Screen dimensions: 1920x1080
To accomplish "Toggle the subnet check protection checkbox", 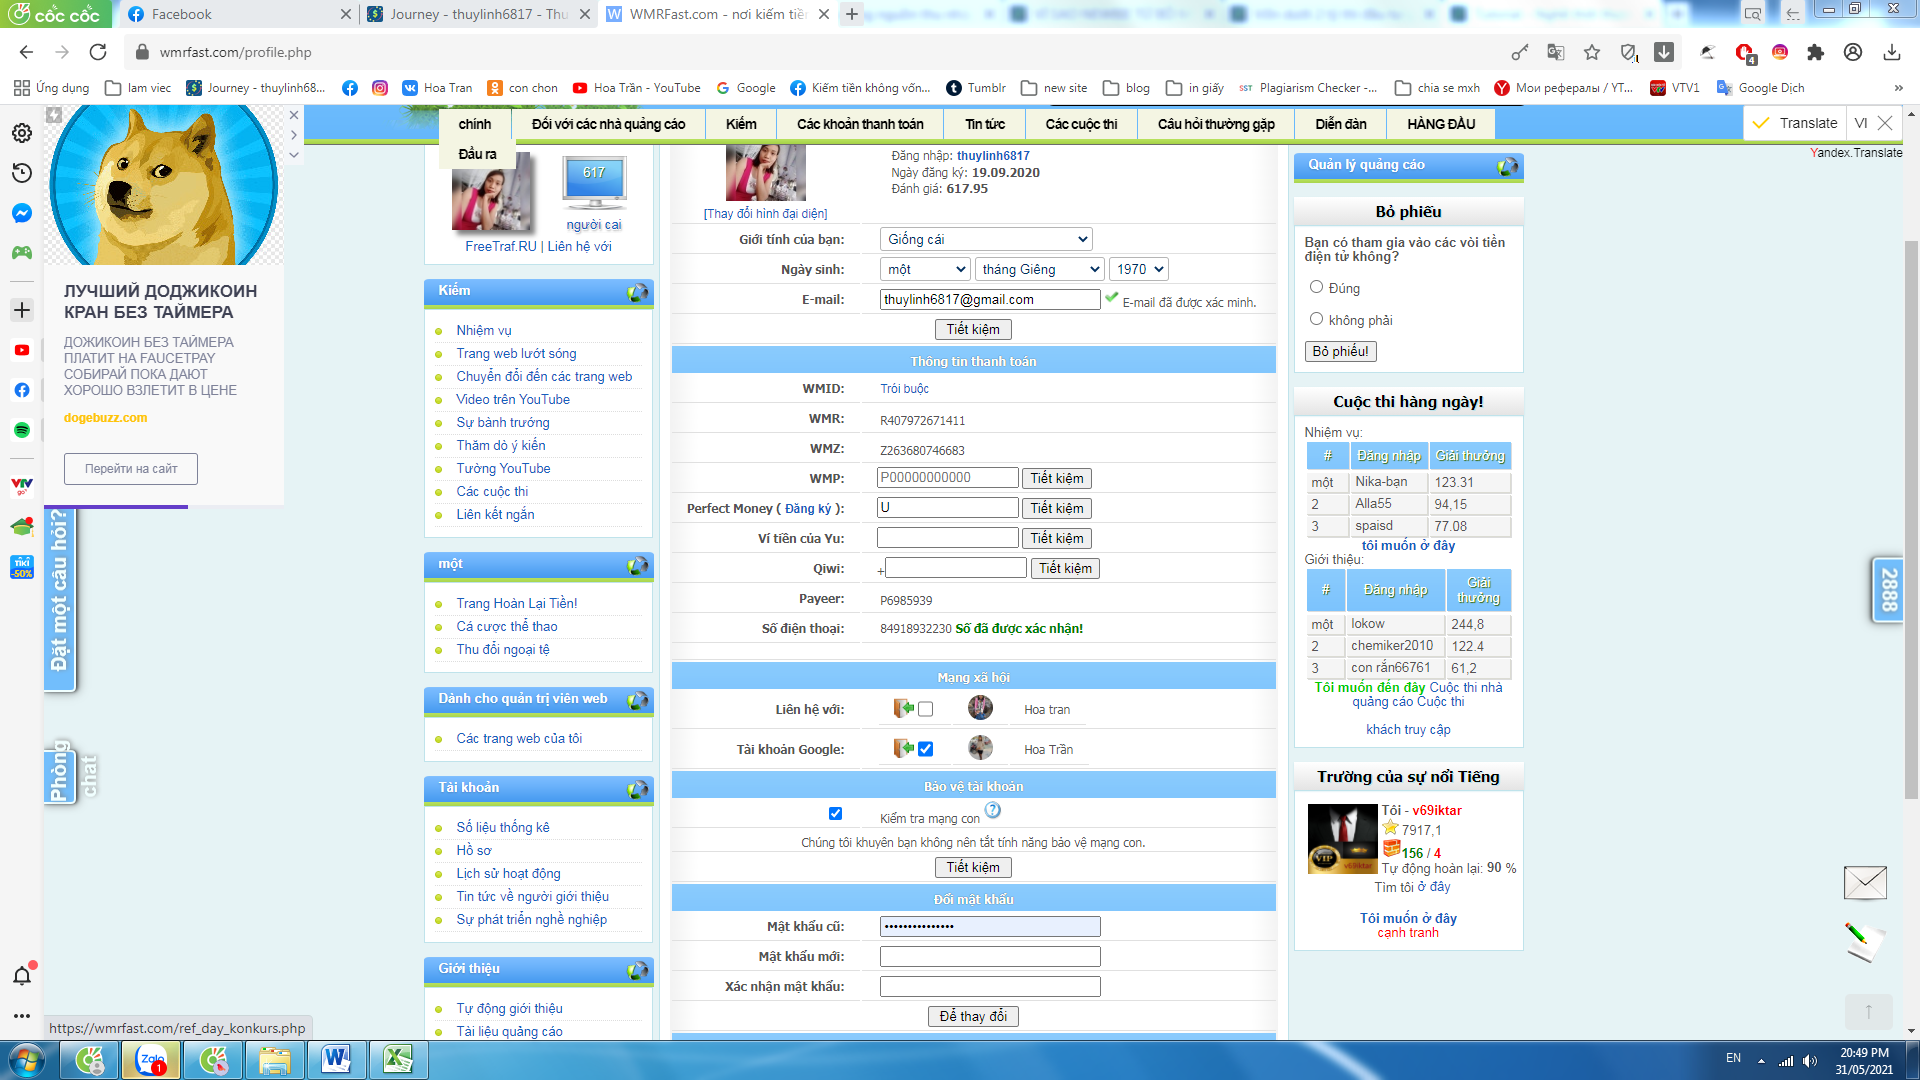I will pos(835,814).
